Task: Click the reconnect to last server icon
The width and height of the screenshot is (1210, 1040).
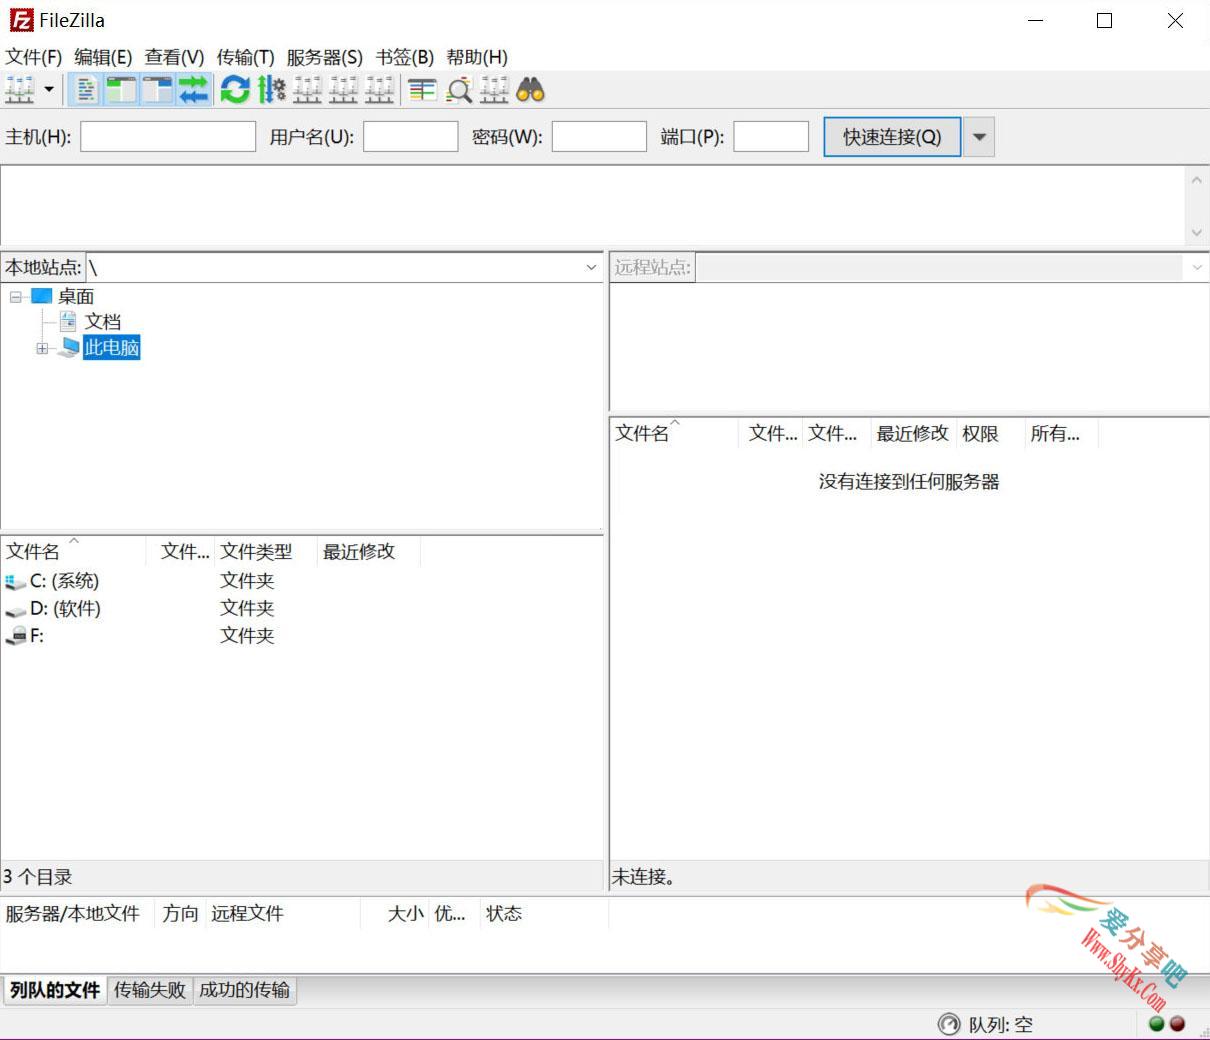Action: click(380, 90)
